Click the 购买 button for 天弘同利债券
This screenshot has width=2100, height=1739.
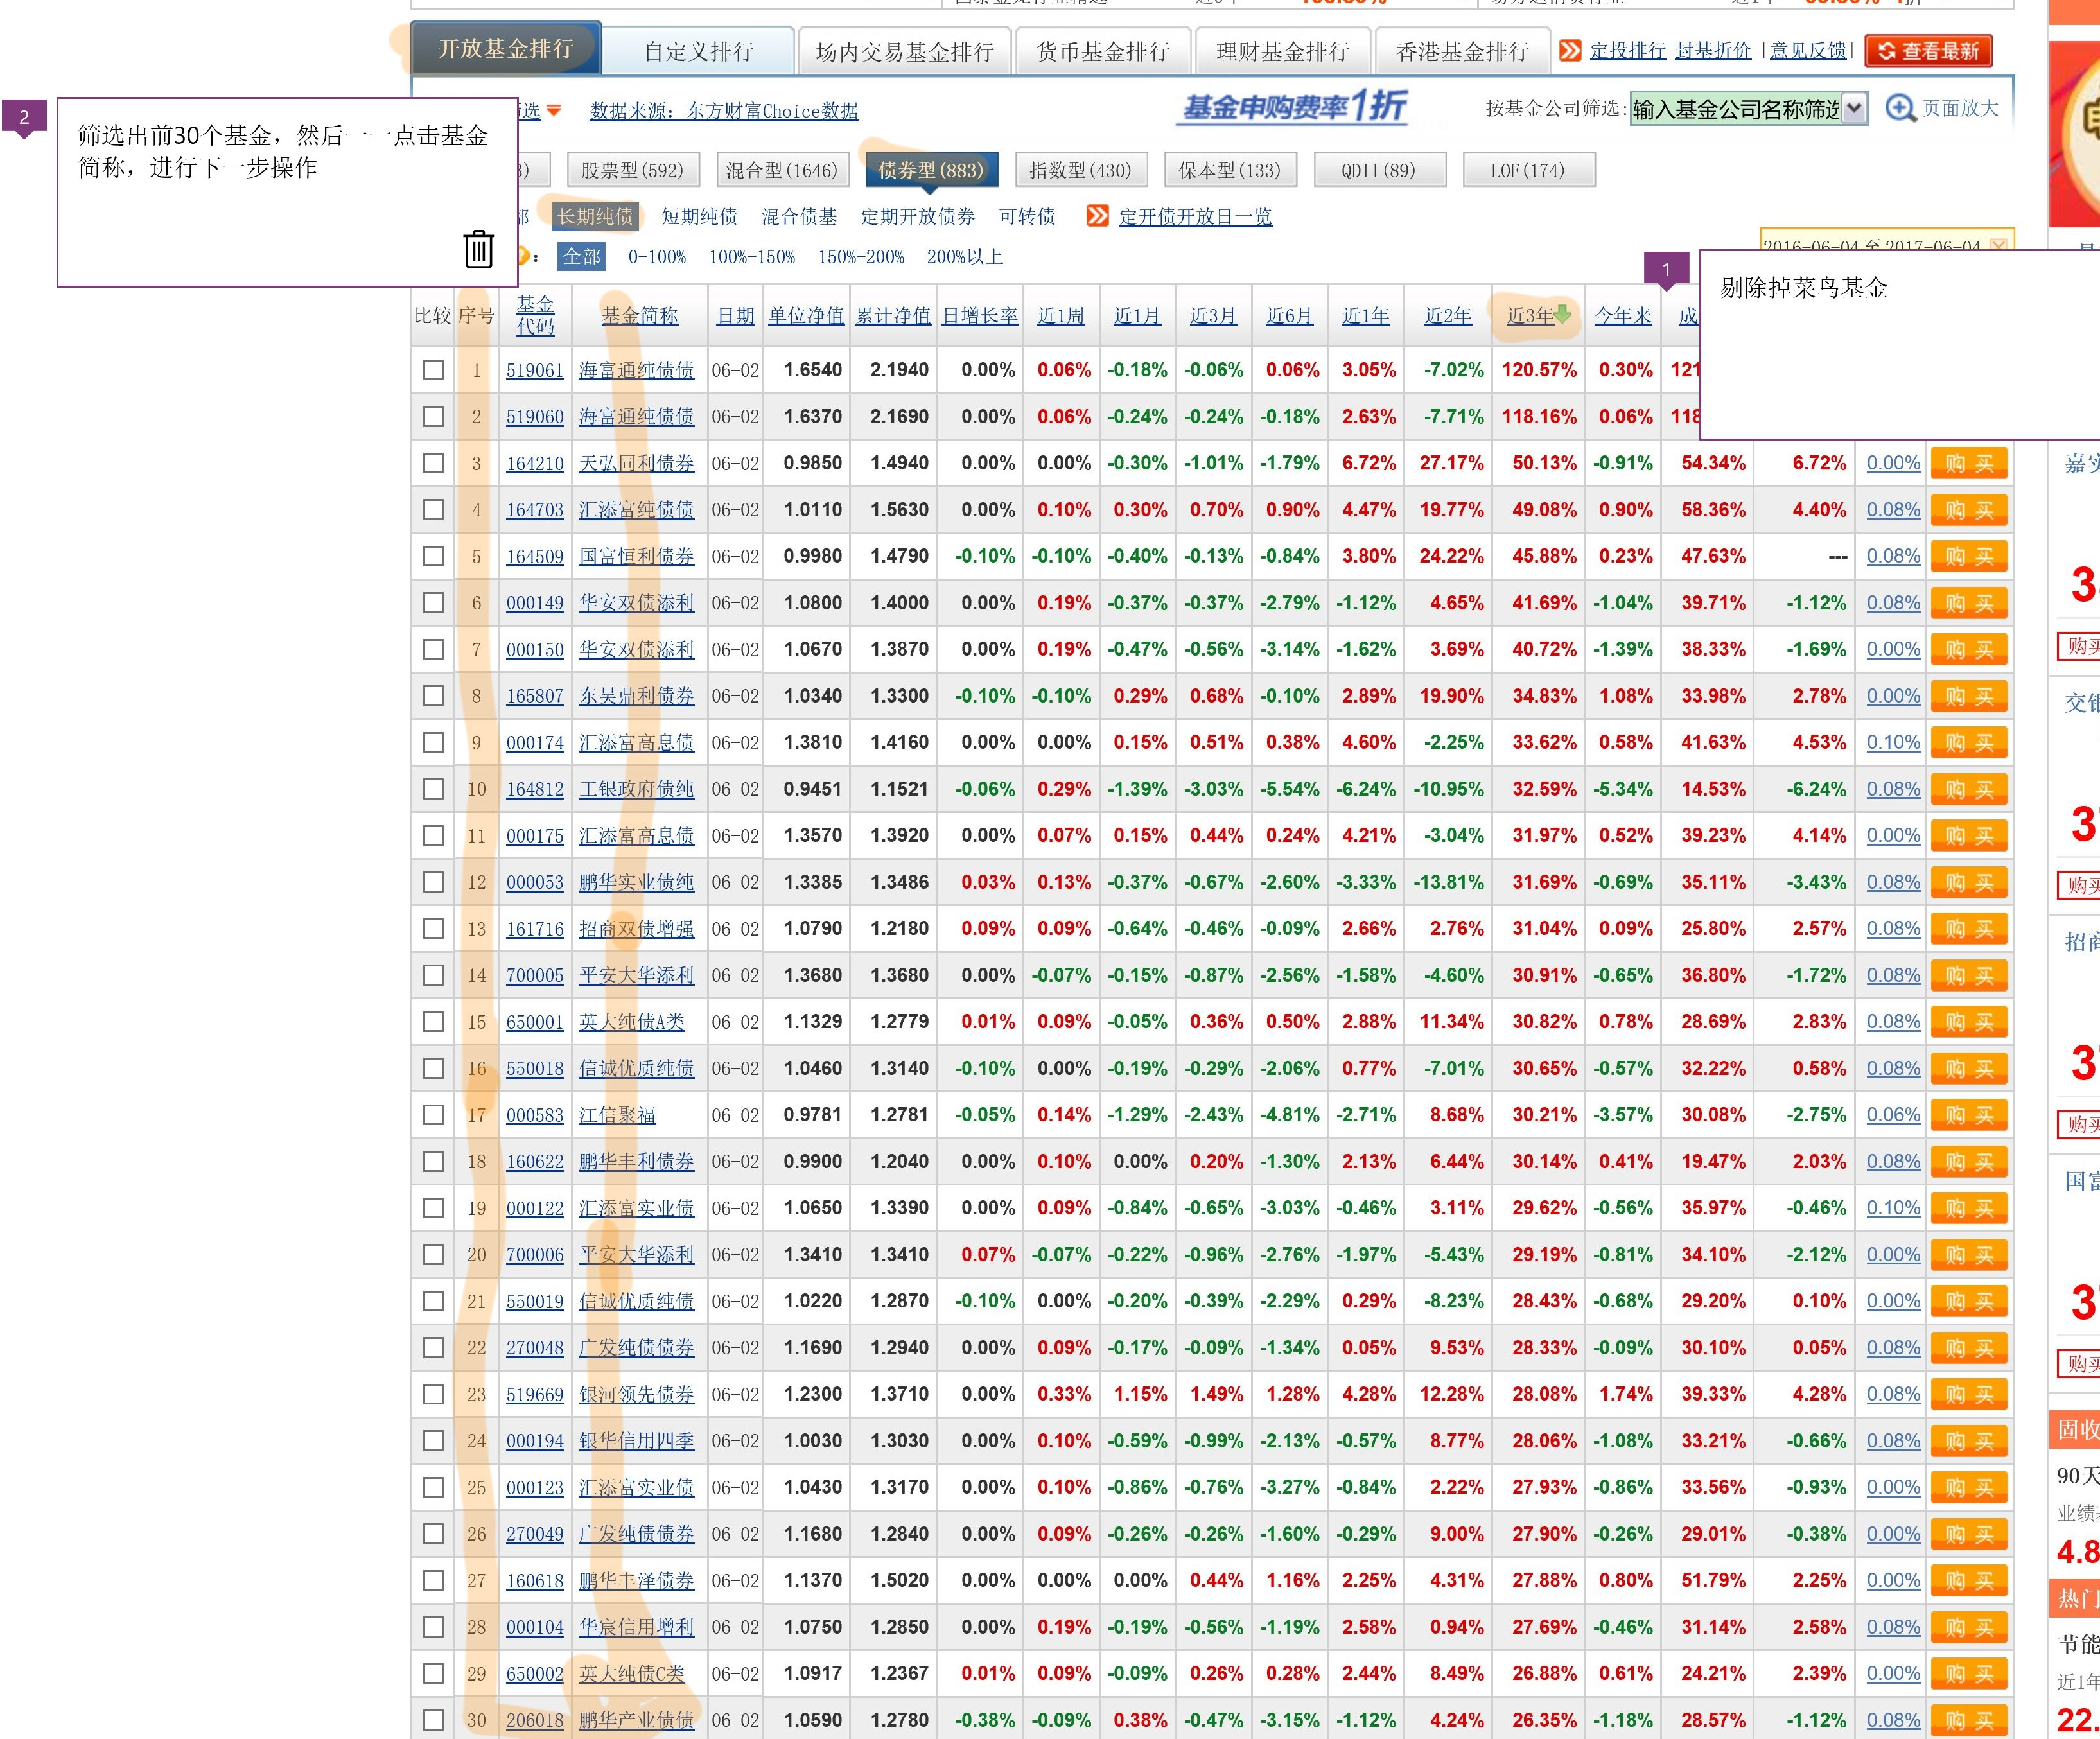[1969, 464]
